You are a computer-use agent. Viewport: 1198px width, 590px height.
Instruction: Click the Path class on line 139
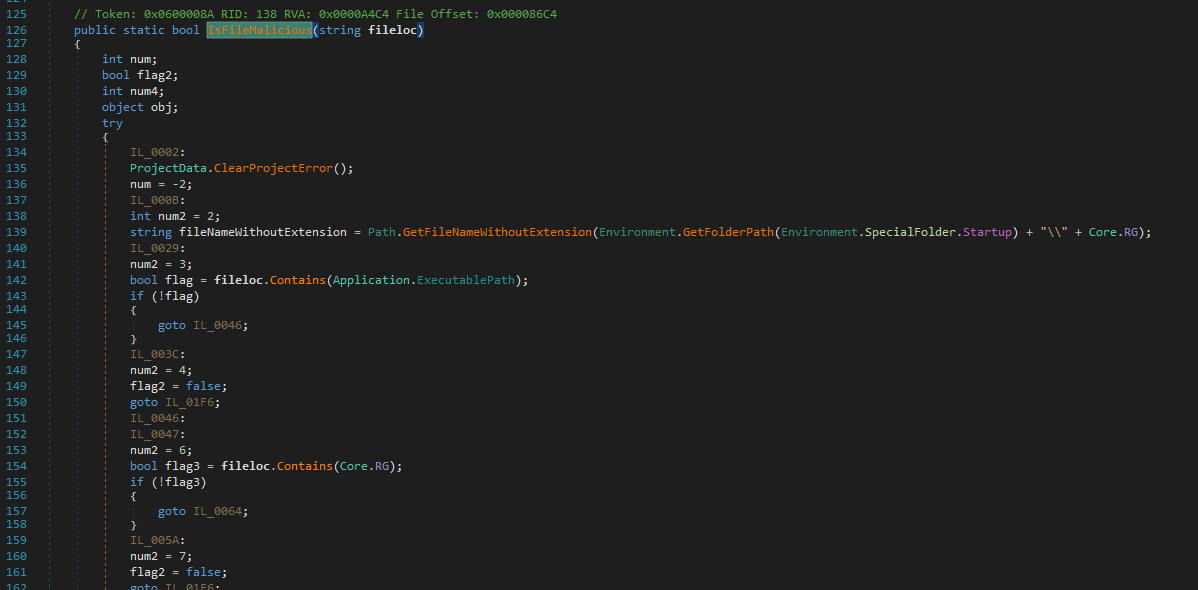pyautogui.click(x=382, y=232)
